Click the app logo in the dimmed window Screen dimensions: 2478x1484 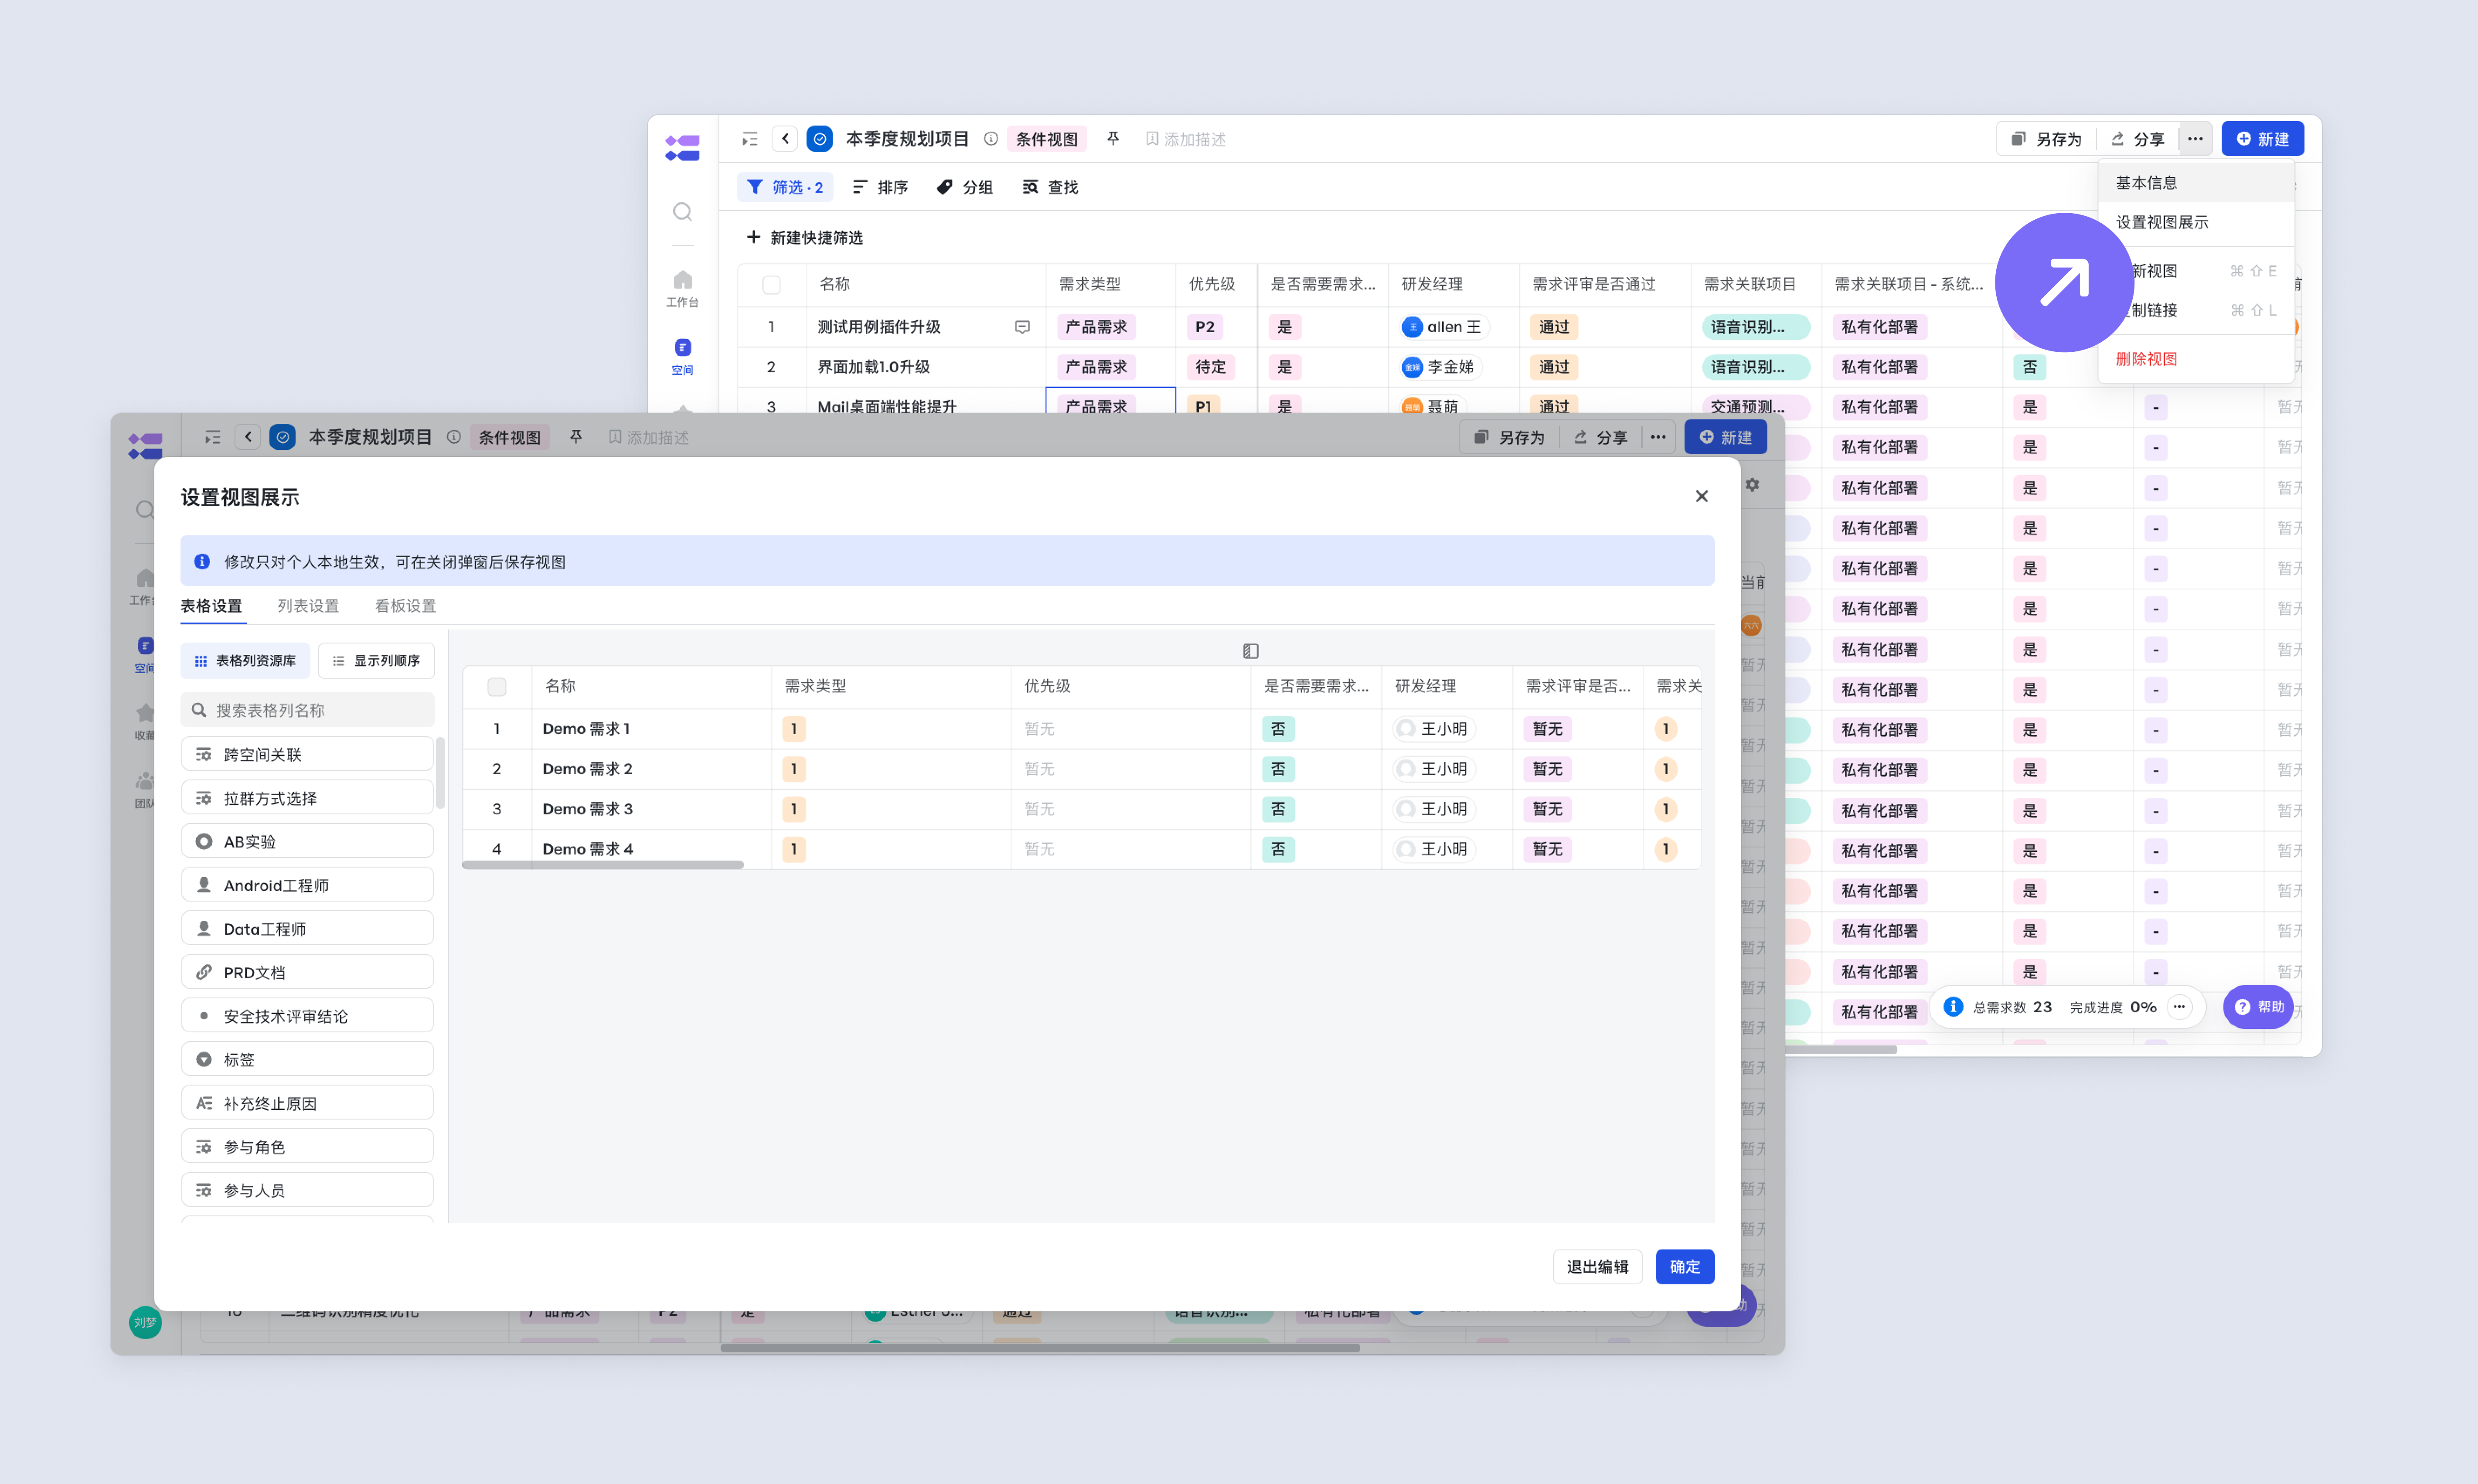pyautogui.click(x=146, y=446)
